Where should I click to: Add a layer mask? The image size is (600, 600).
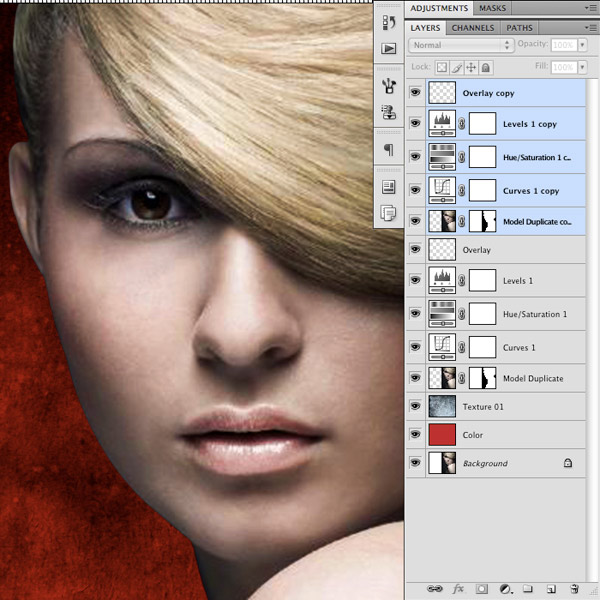[x=482, y=589]
